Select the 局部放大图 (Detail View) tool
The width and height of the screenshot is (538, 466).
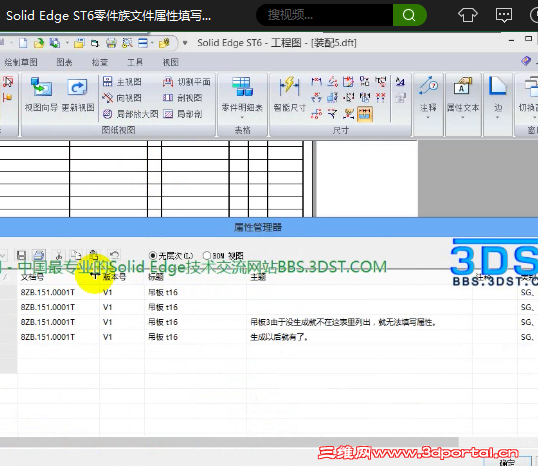pos(130,114)
